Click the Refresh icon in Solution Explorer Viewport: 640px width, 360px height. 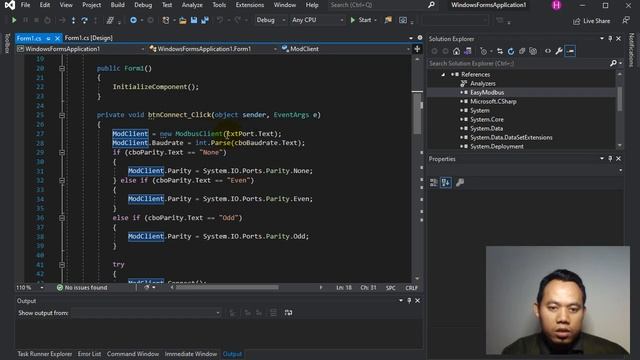pyautogui.click(x=511, y=51)
